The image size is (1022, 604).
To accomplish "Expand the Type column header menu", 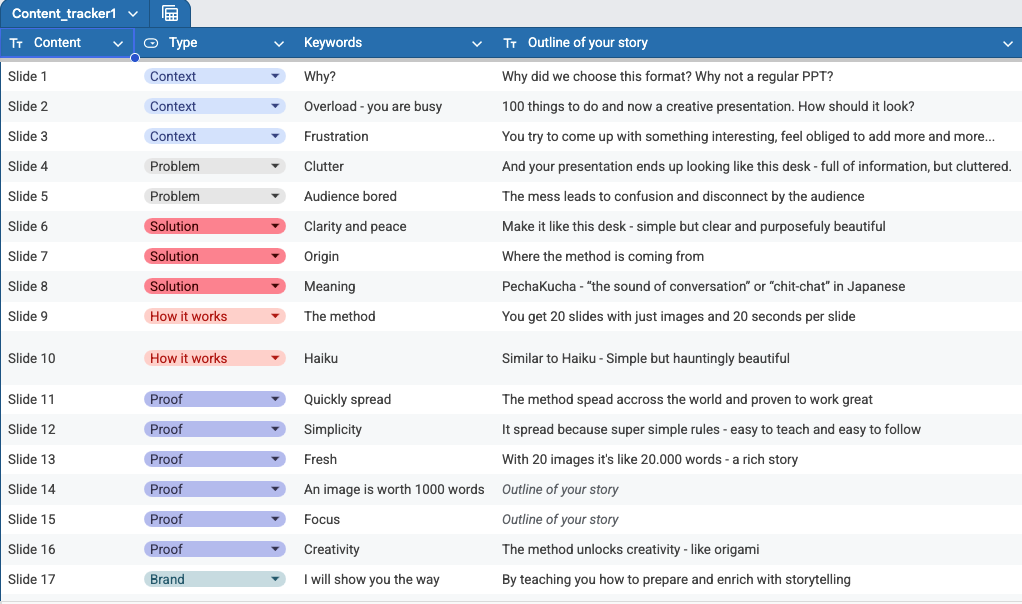I will 279,44.
